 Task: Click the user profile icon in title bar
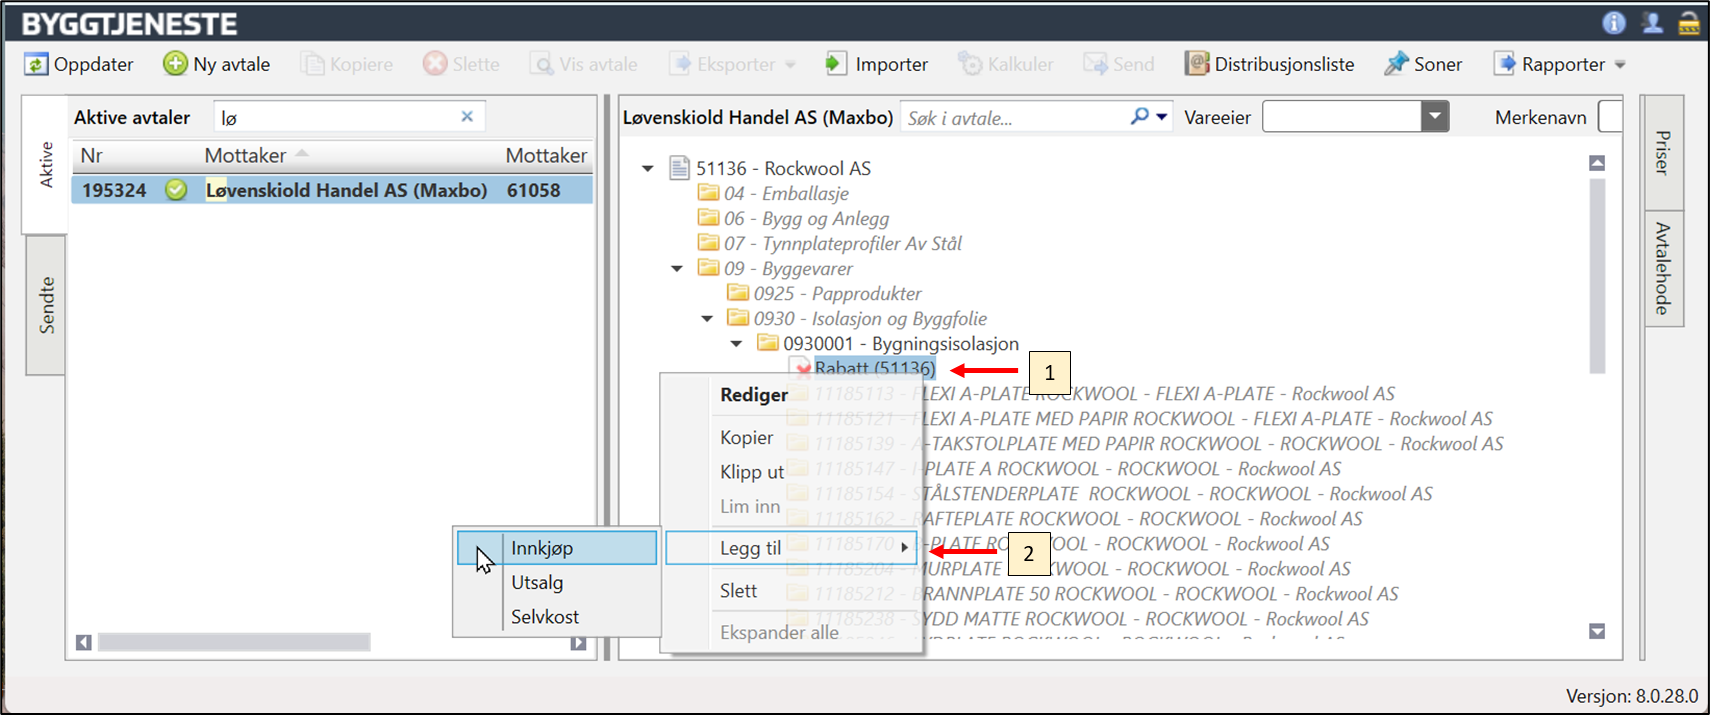tap(1651, 22)
